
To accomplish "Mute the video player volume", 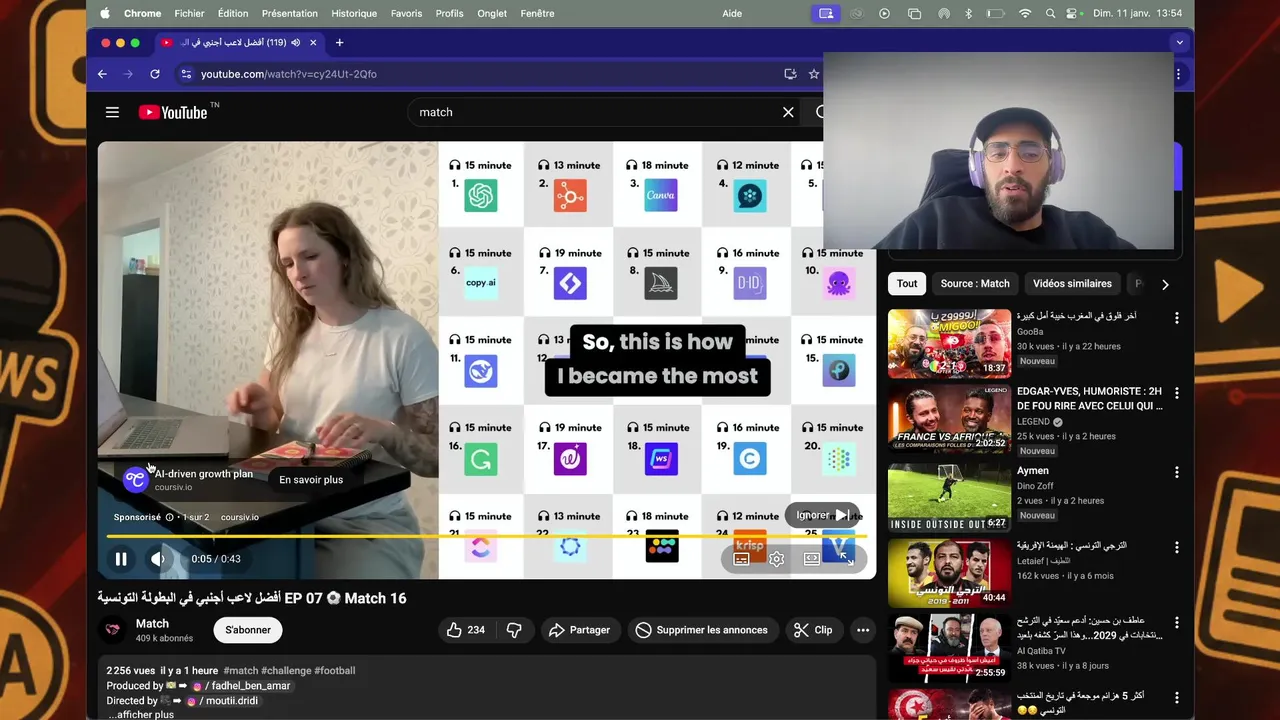I will pos(158,559).
